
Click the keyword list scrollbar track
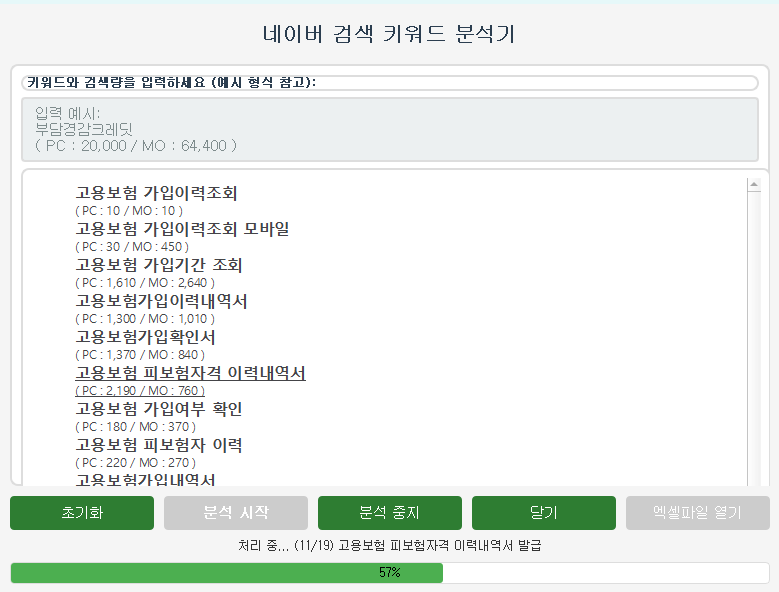pos(754,338)
